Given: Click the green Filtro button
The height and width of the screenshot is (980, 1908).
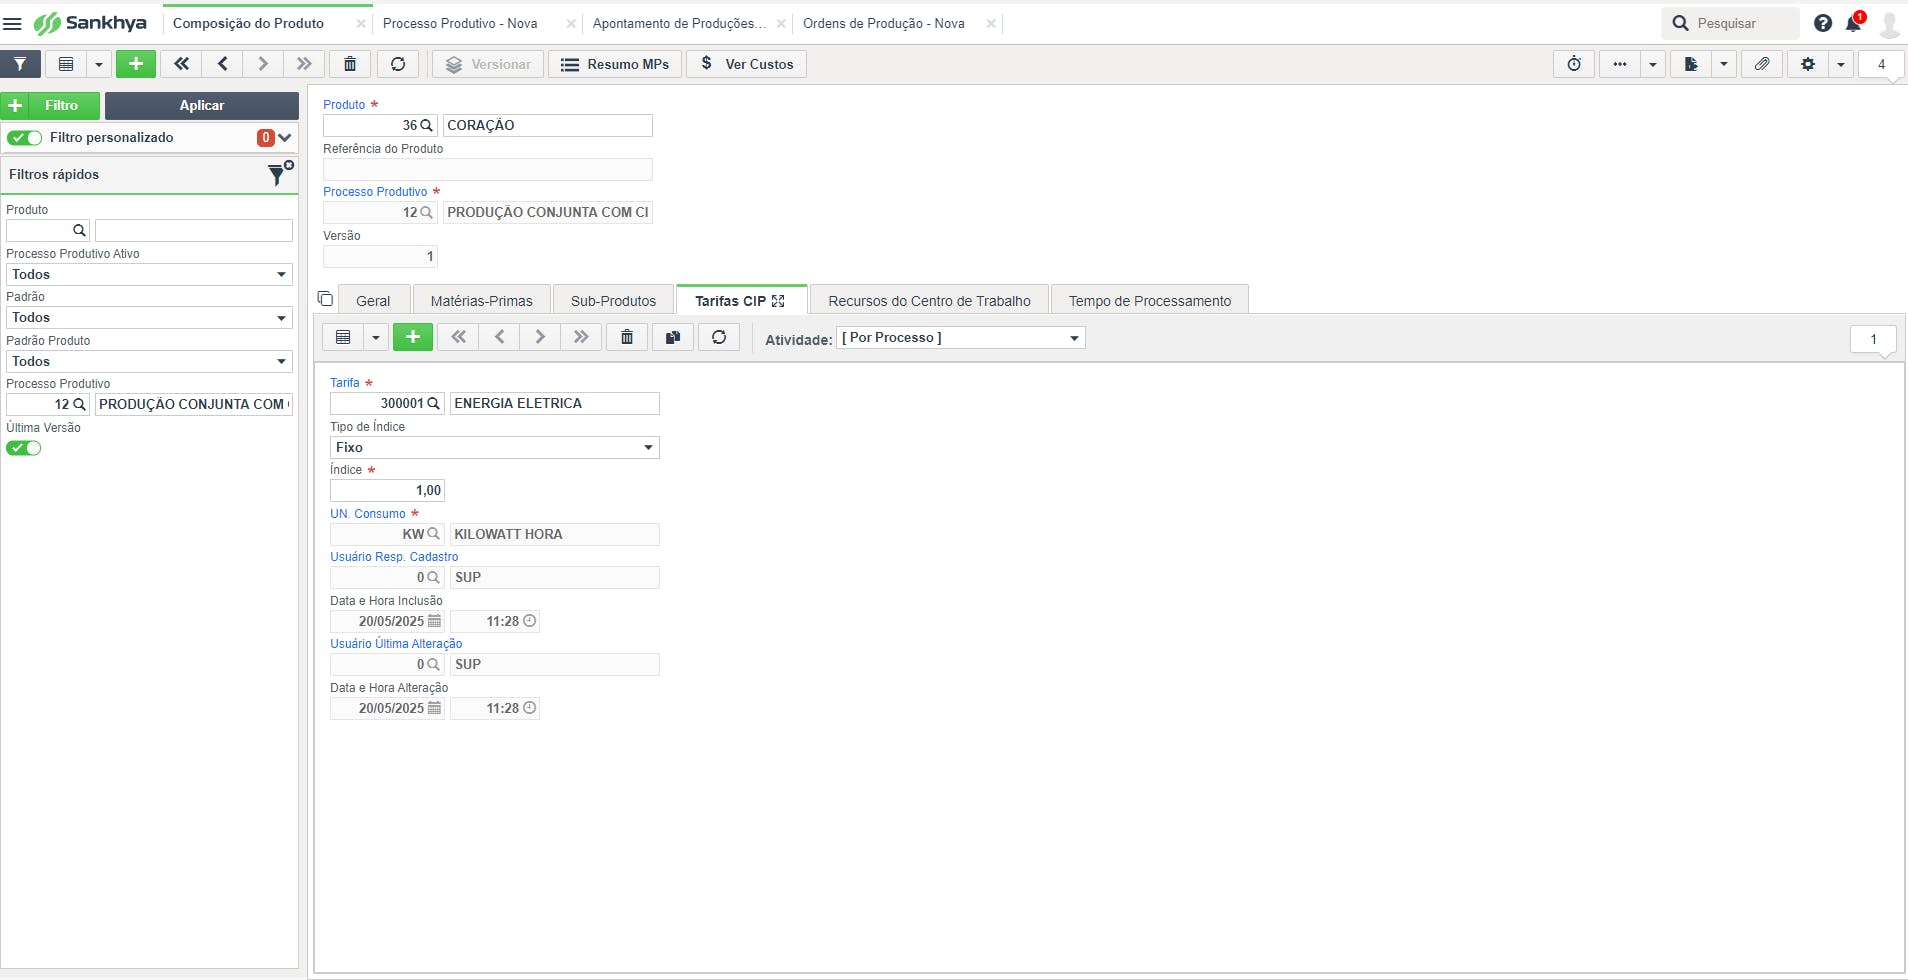Looking at the screenshot, I should coord(50,105).
